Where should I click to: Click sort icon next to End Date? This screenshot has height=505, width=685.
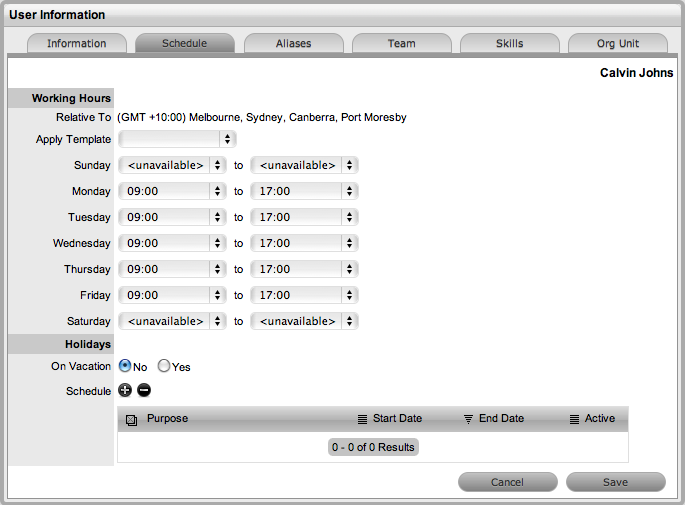click(468, 419)
